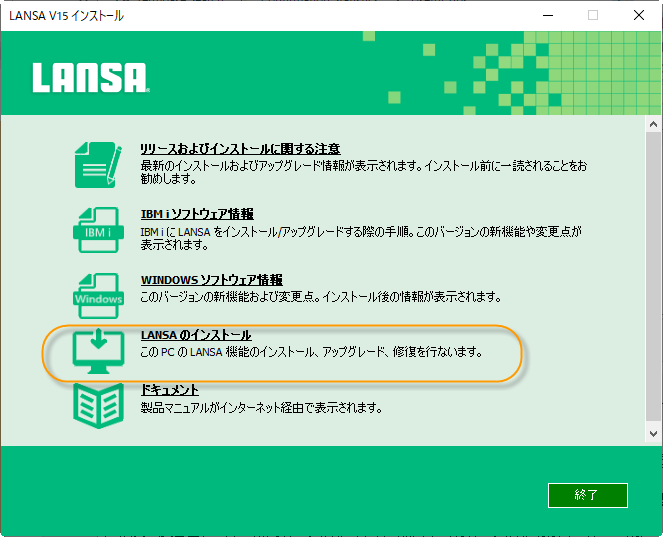The height and width of the screenshot is (537, 663).
Task: Click the このPCのLANSA機能のインストール description text
Action: point(311,352)
